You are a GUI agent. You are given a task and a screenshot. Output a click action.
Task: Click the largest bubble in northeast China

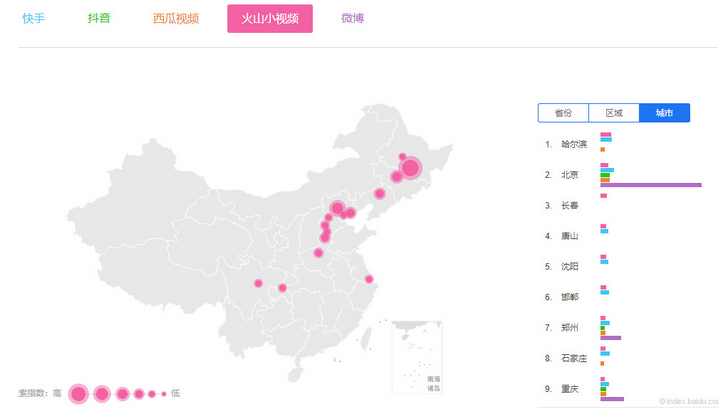[410, 168]
